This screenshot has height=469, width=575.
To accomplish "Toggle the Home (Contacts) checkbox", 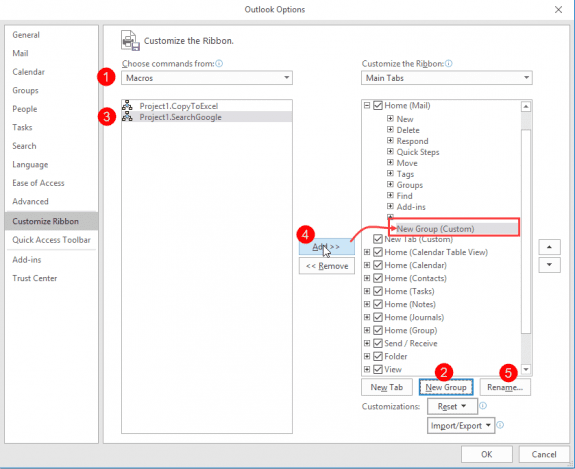I will tap(378, 278).
